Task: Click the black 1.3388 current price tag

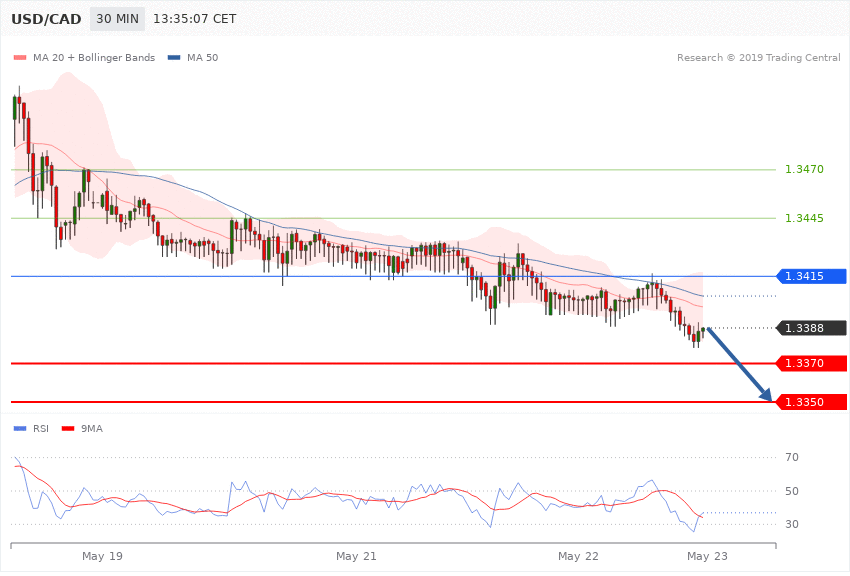Action: click(x=812, y=328)
